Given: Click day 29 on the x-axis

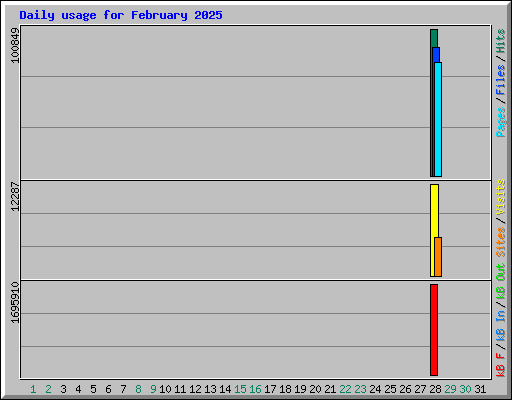Looking at the screenshot, I should click(x=450, y=389).
